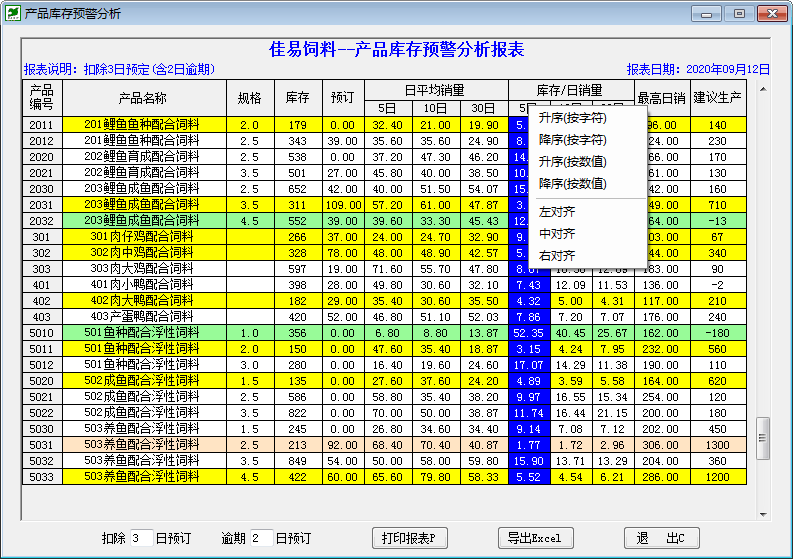Viewport: 793px width, 559px height.
Task: Choose 升序(按字符) from the context menu
Action: 572,118
